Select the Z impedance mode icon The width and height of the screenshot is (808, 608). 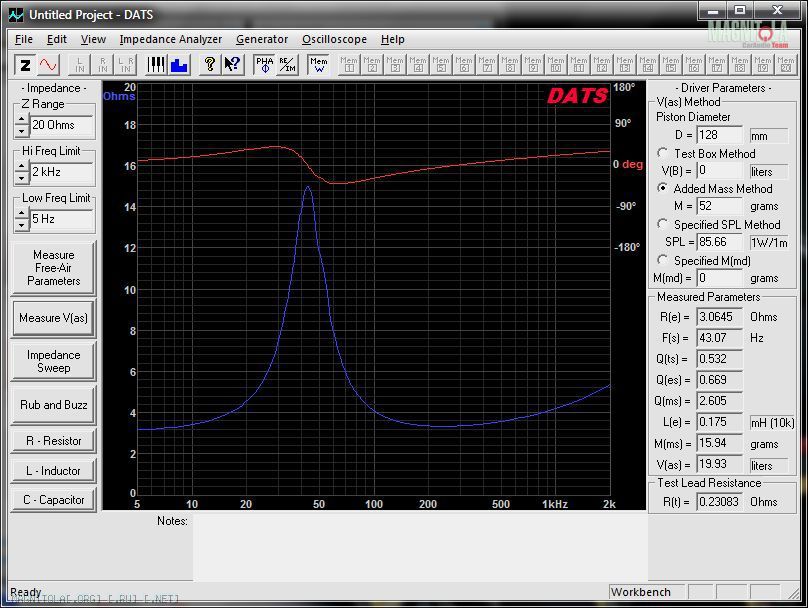tap(25, 65)
